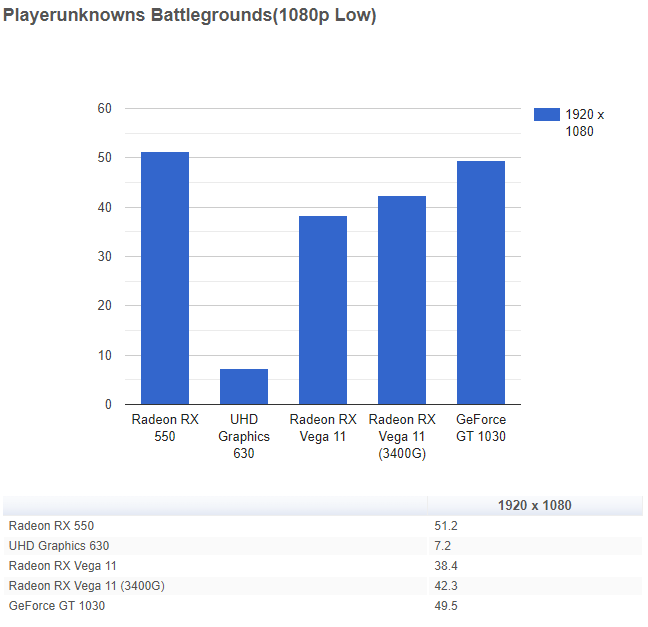Viewport: 648px width, 627px height.
Task: Select the Radeon RX 550 table row name
Action: point(51,526)
